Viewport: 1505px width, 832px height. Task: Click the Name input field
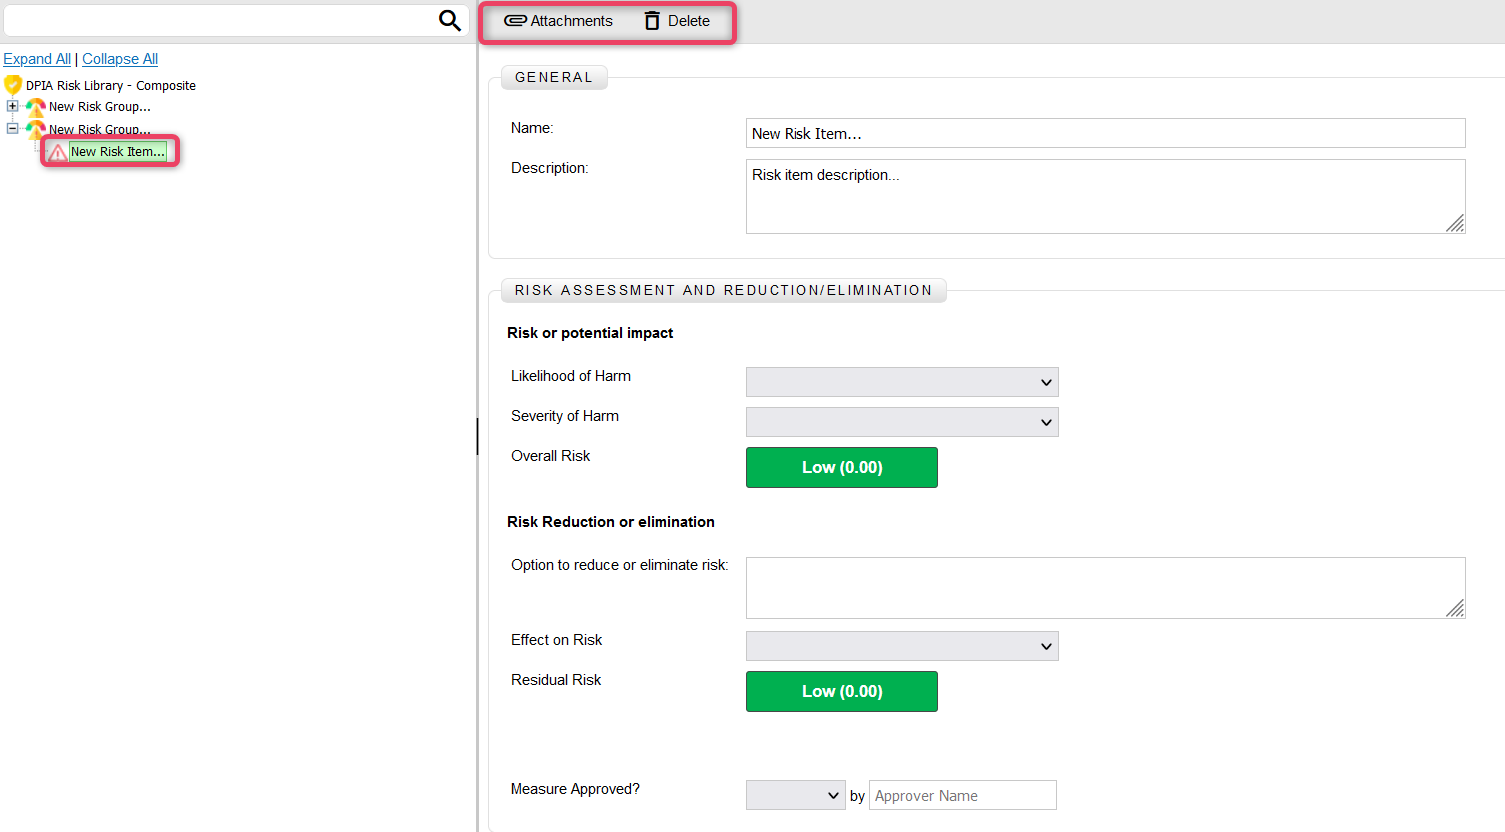tap(1105, 133)
